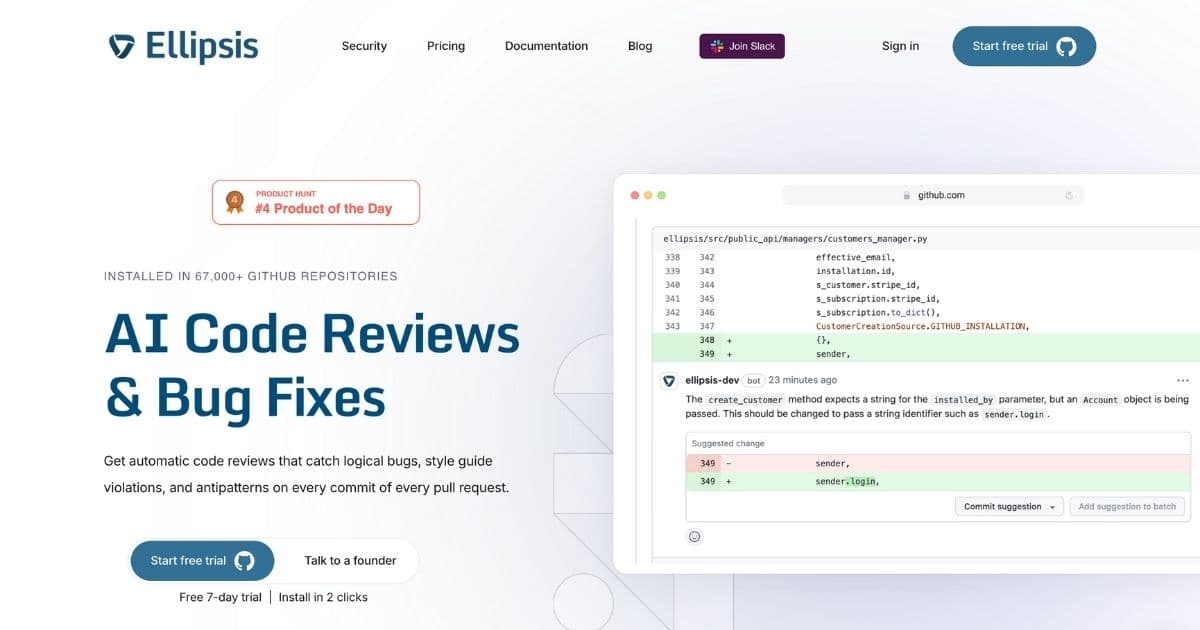Viewport: 1200px width, 630px height.
Task: Click the GitHub logo in hero Start free trial
Action: (x=242, y=561)
